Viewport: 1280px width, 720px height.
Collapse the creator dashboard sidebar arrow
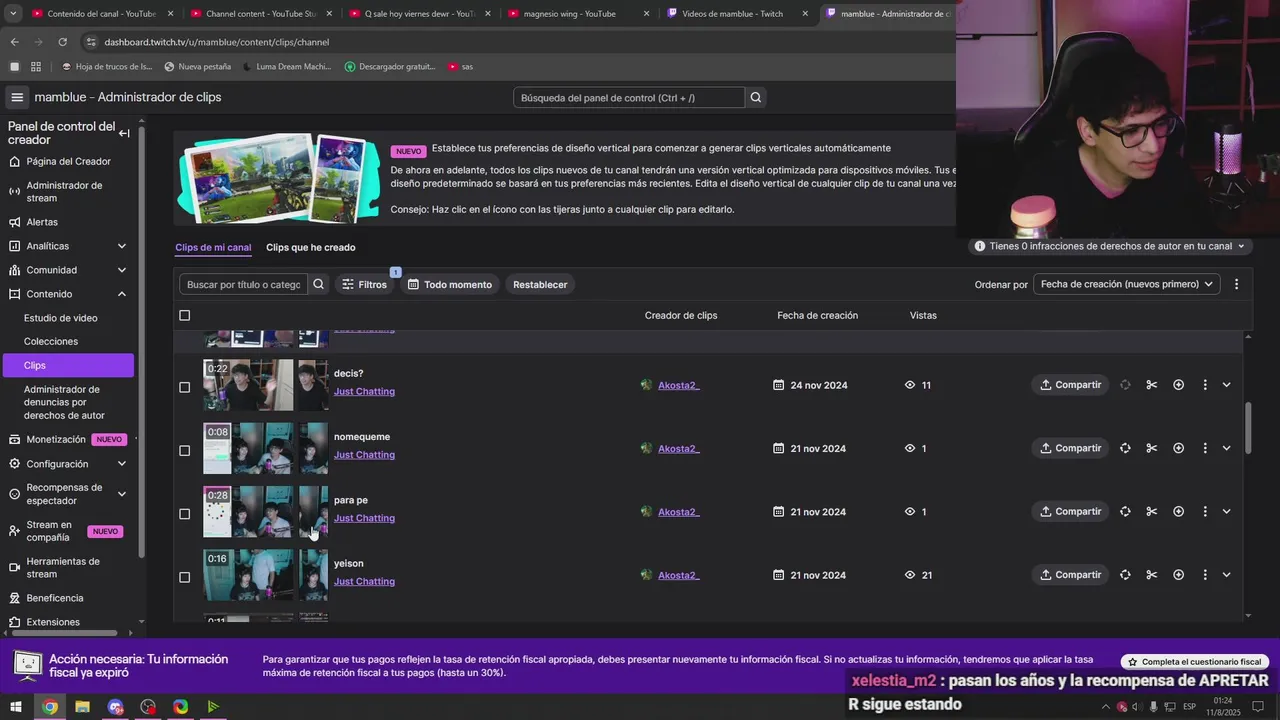(x=124, y=133)
